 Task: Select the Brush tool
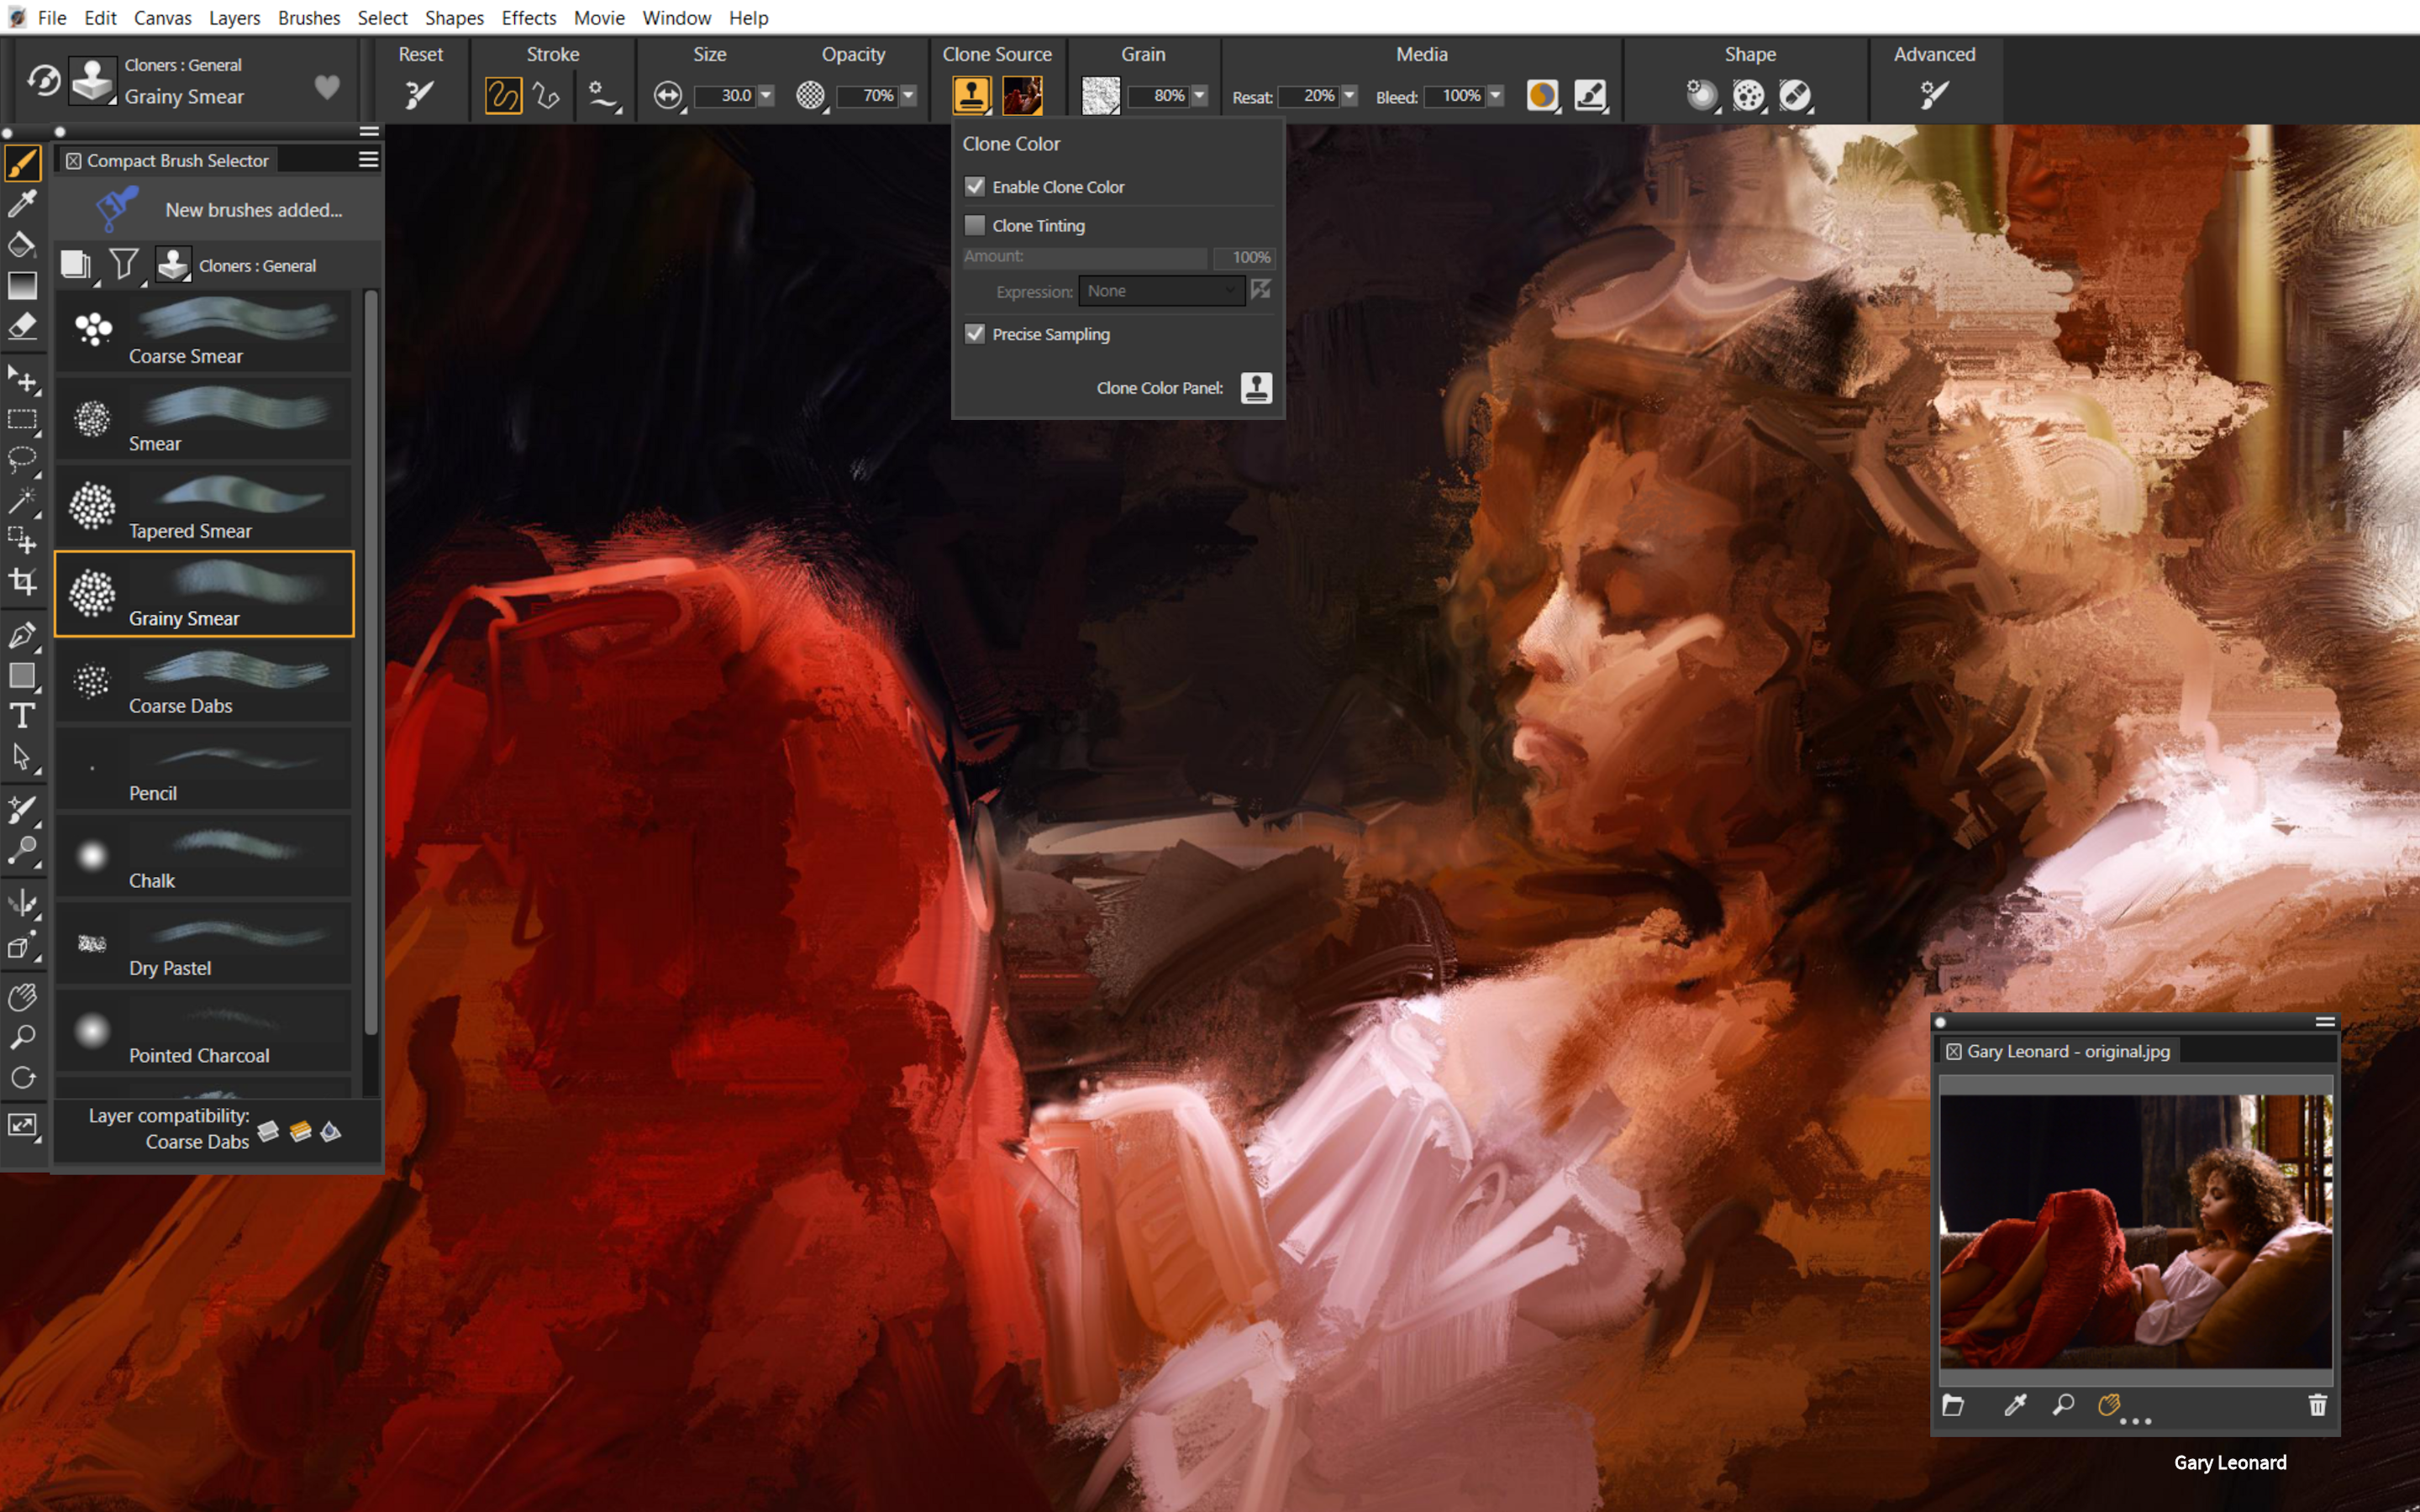(23, 162)
